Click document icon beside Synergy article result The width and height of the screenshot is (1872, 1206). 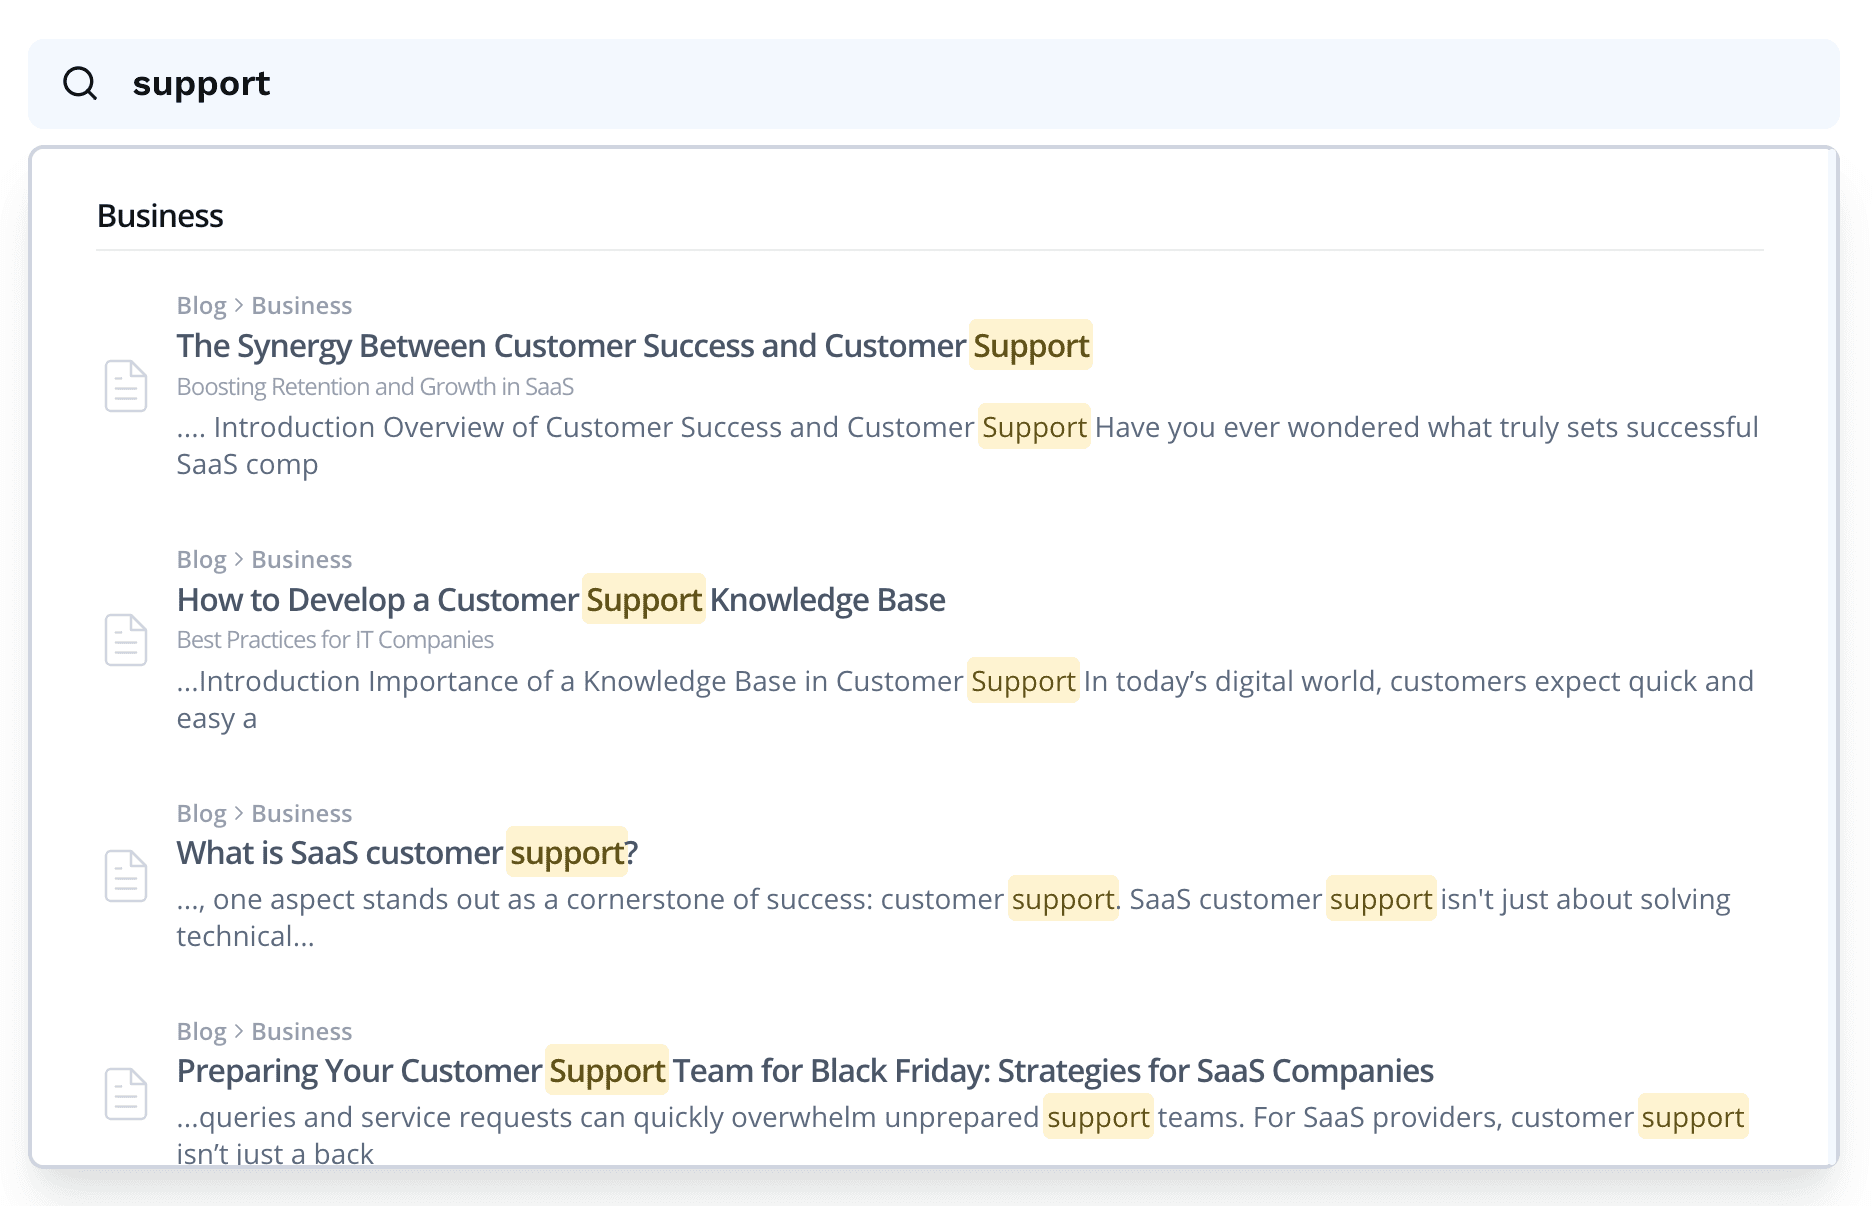[x=126, y=386]
